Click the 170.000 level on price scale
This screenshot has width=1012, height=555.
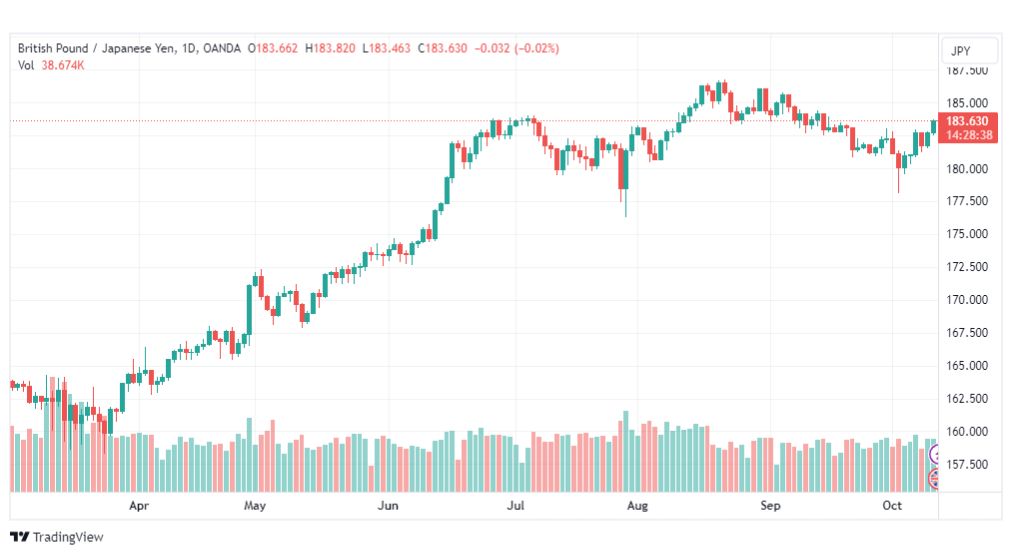(x=967, y=299)
